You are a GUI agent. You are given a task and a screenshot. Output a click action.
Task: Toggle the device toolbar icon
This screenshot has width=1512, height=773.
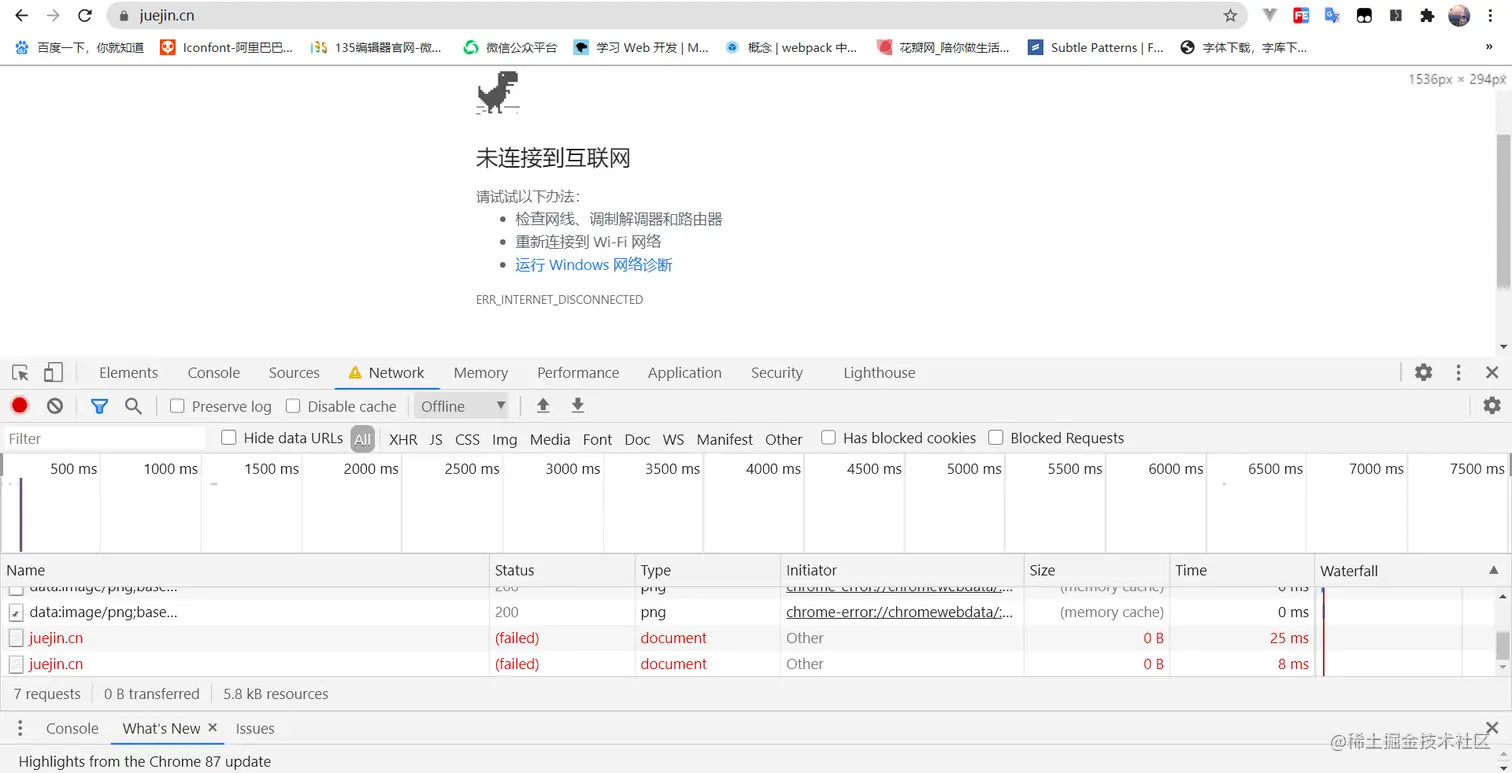pyautogui.click(x=53, y=373)
